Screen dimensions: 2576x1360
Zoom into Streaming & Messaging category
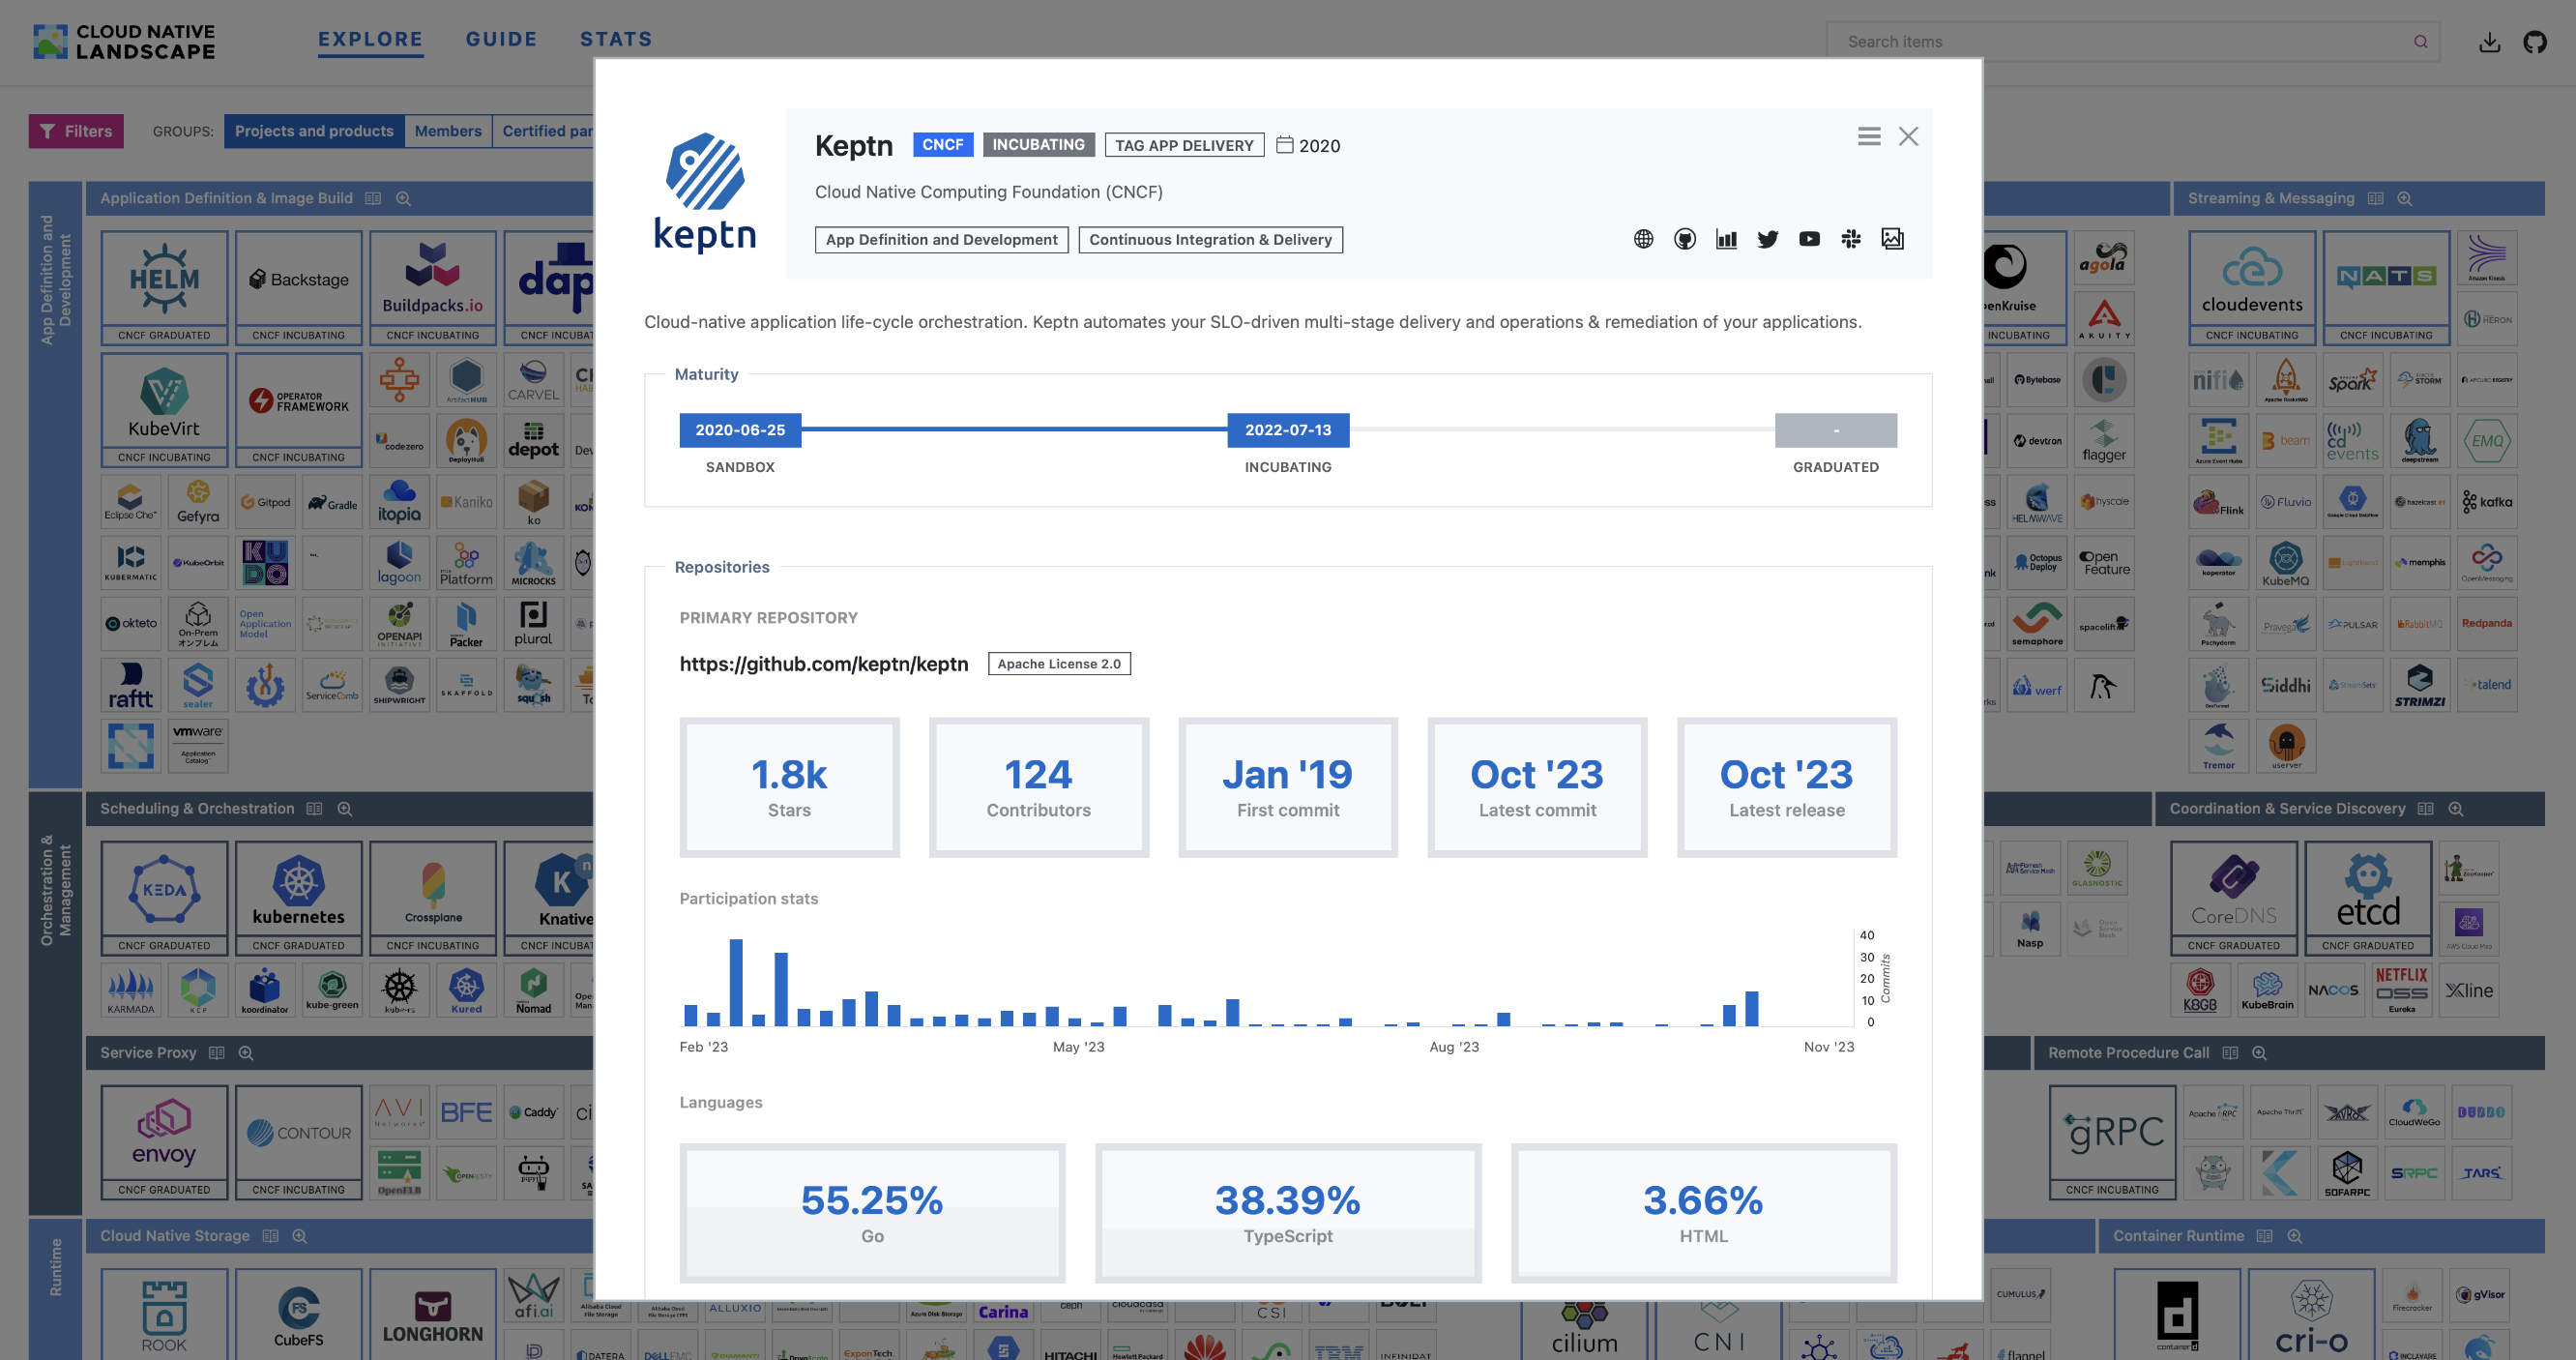(x=2404, y=199)
